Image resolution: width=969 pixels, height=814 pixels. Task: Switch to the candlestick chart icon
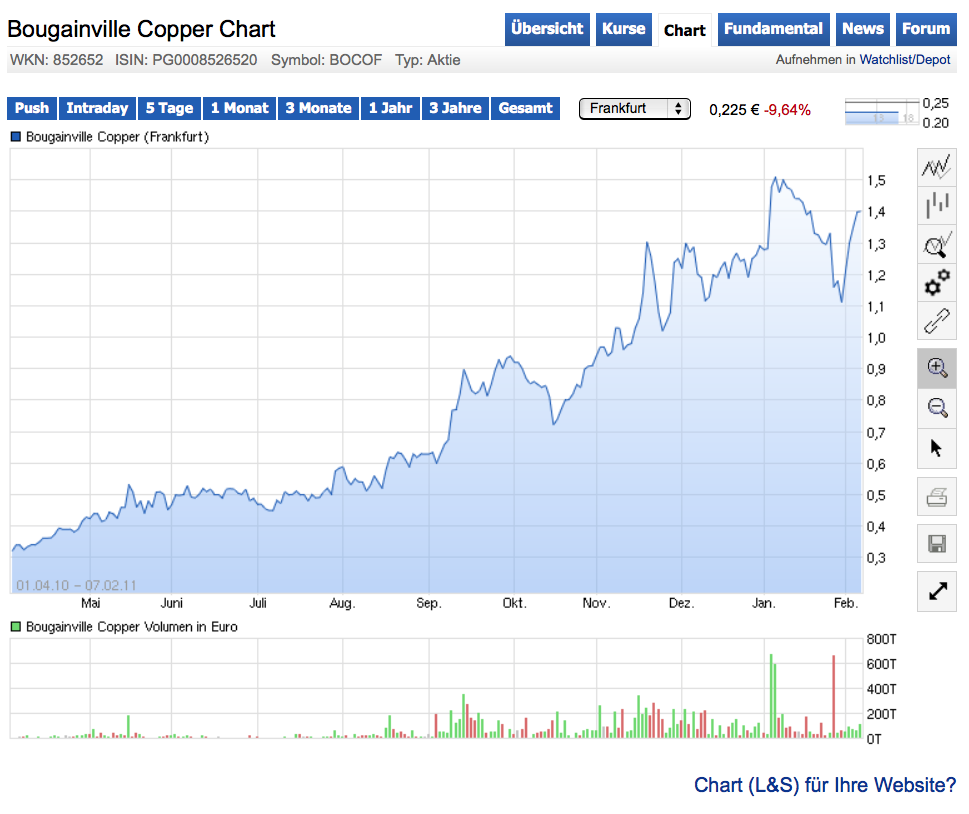[936, 205]
